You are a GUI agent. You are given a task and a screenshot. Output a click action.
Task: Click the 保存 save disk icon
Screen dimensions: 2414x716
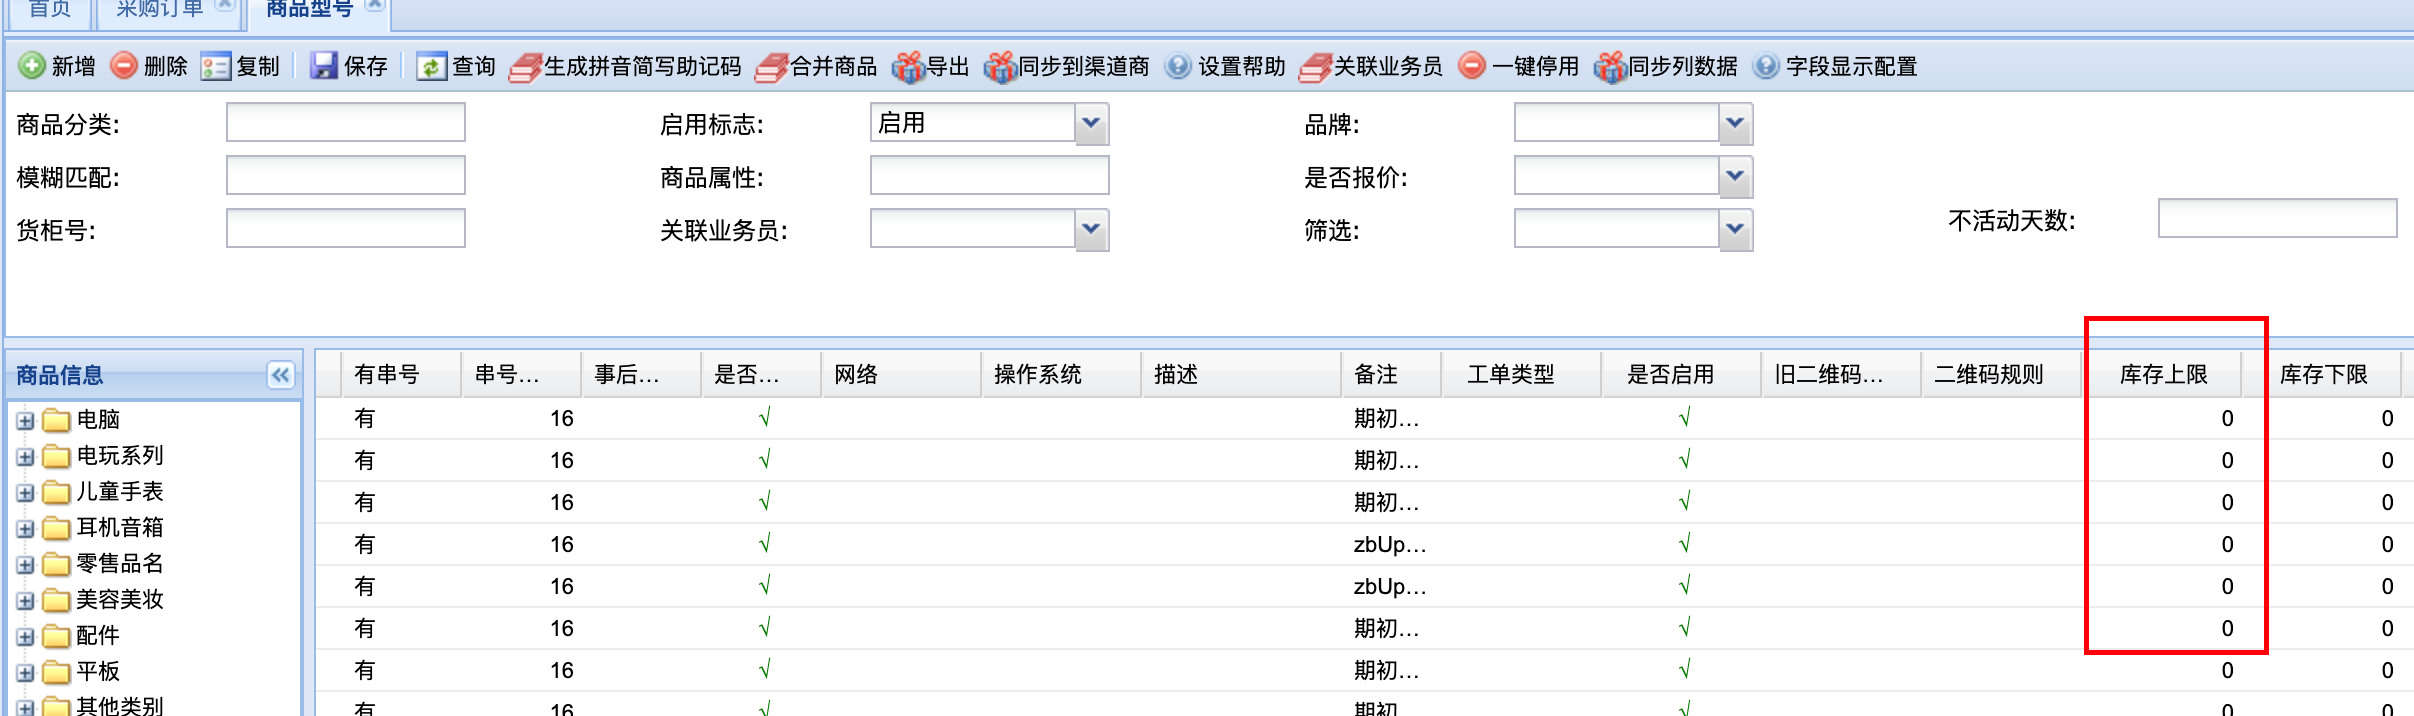coord(323,66)
